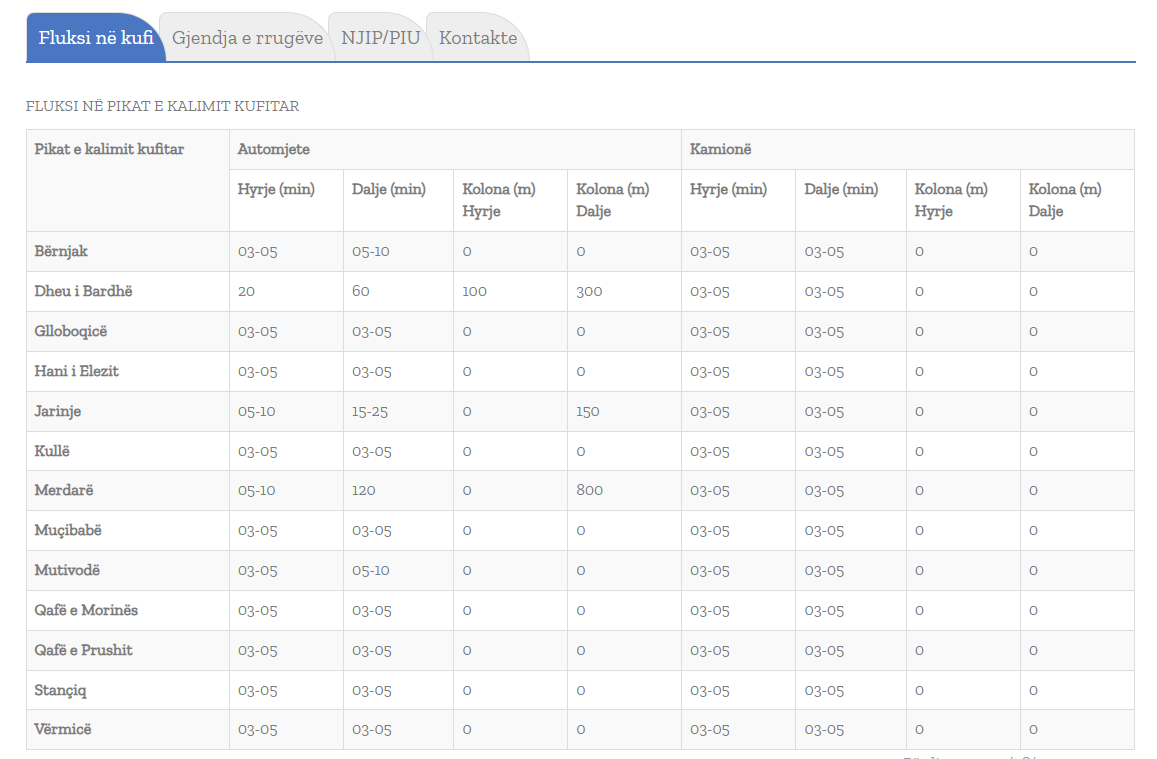
Task: Click the 120 exit time for Merdarë
Action: click(364, 491)
